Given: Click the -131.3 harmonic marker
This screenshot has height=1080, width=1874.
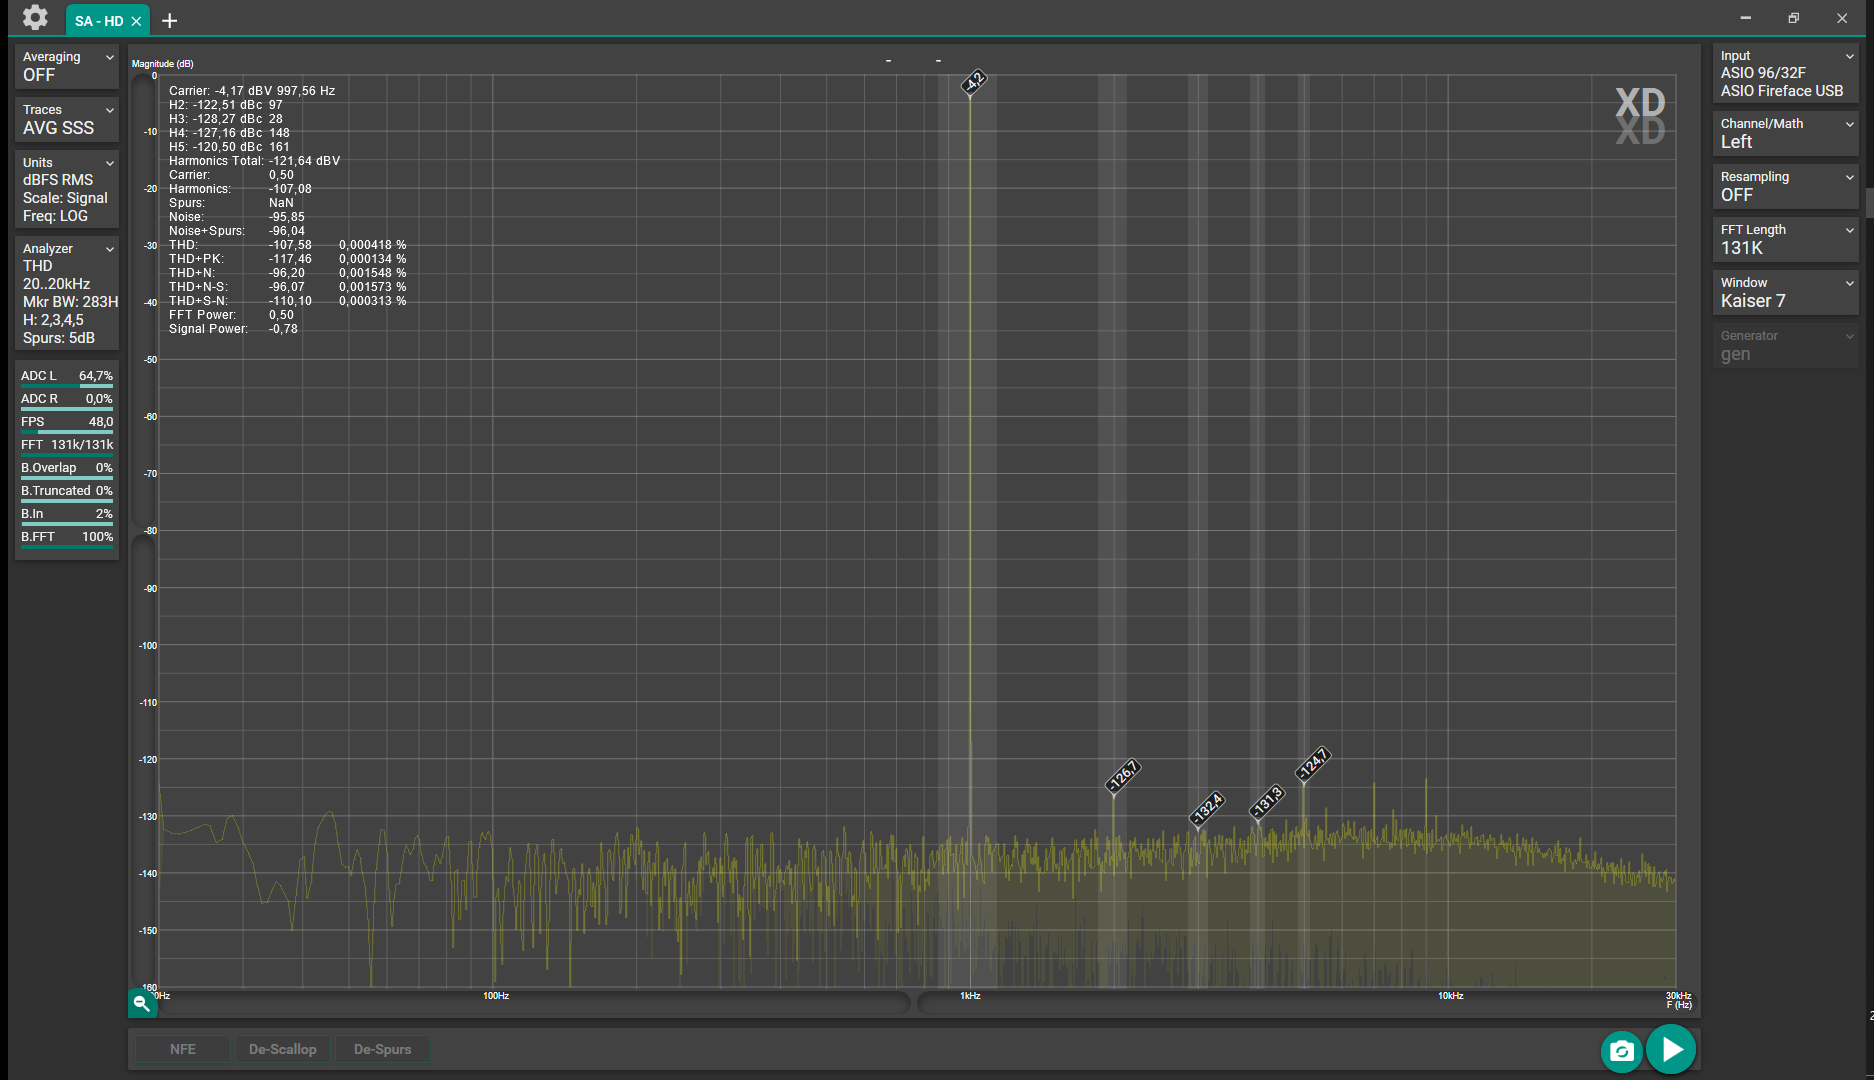Looking at the screenshot, I should [x=1267, y=802].
